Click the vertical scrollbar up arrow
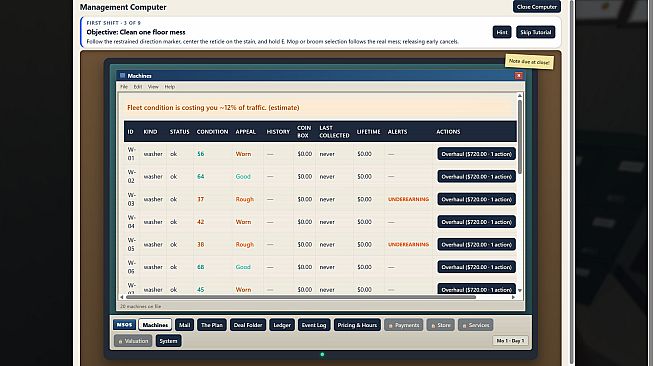The image size is (654, 366). (520, 96)
